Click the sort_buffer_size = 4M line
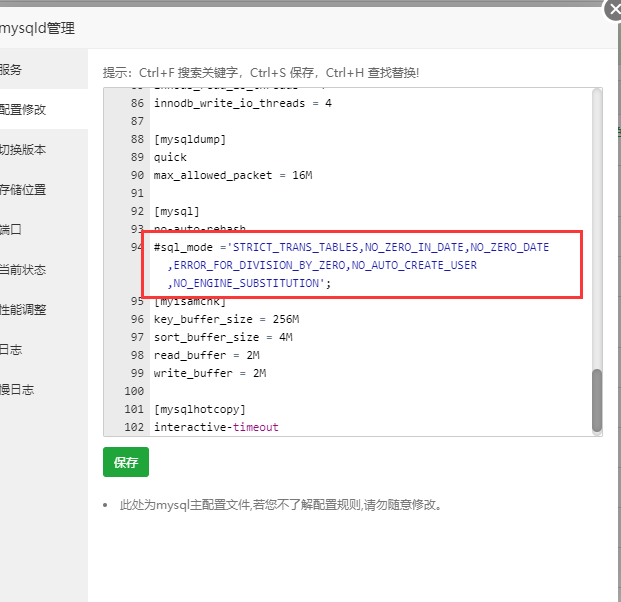The width and height of the screenshot is (621, 602). point(223,337)
